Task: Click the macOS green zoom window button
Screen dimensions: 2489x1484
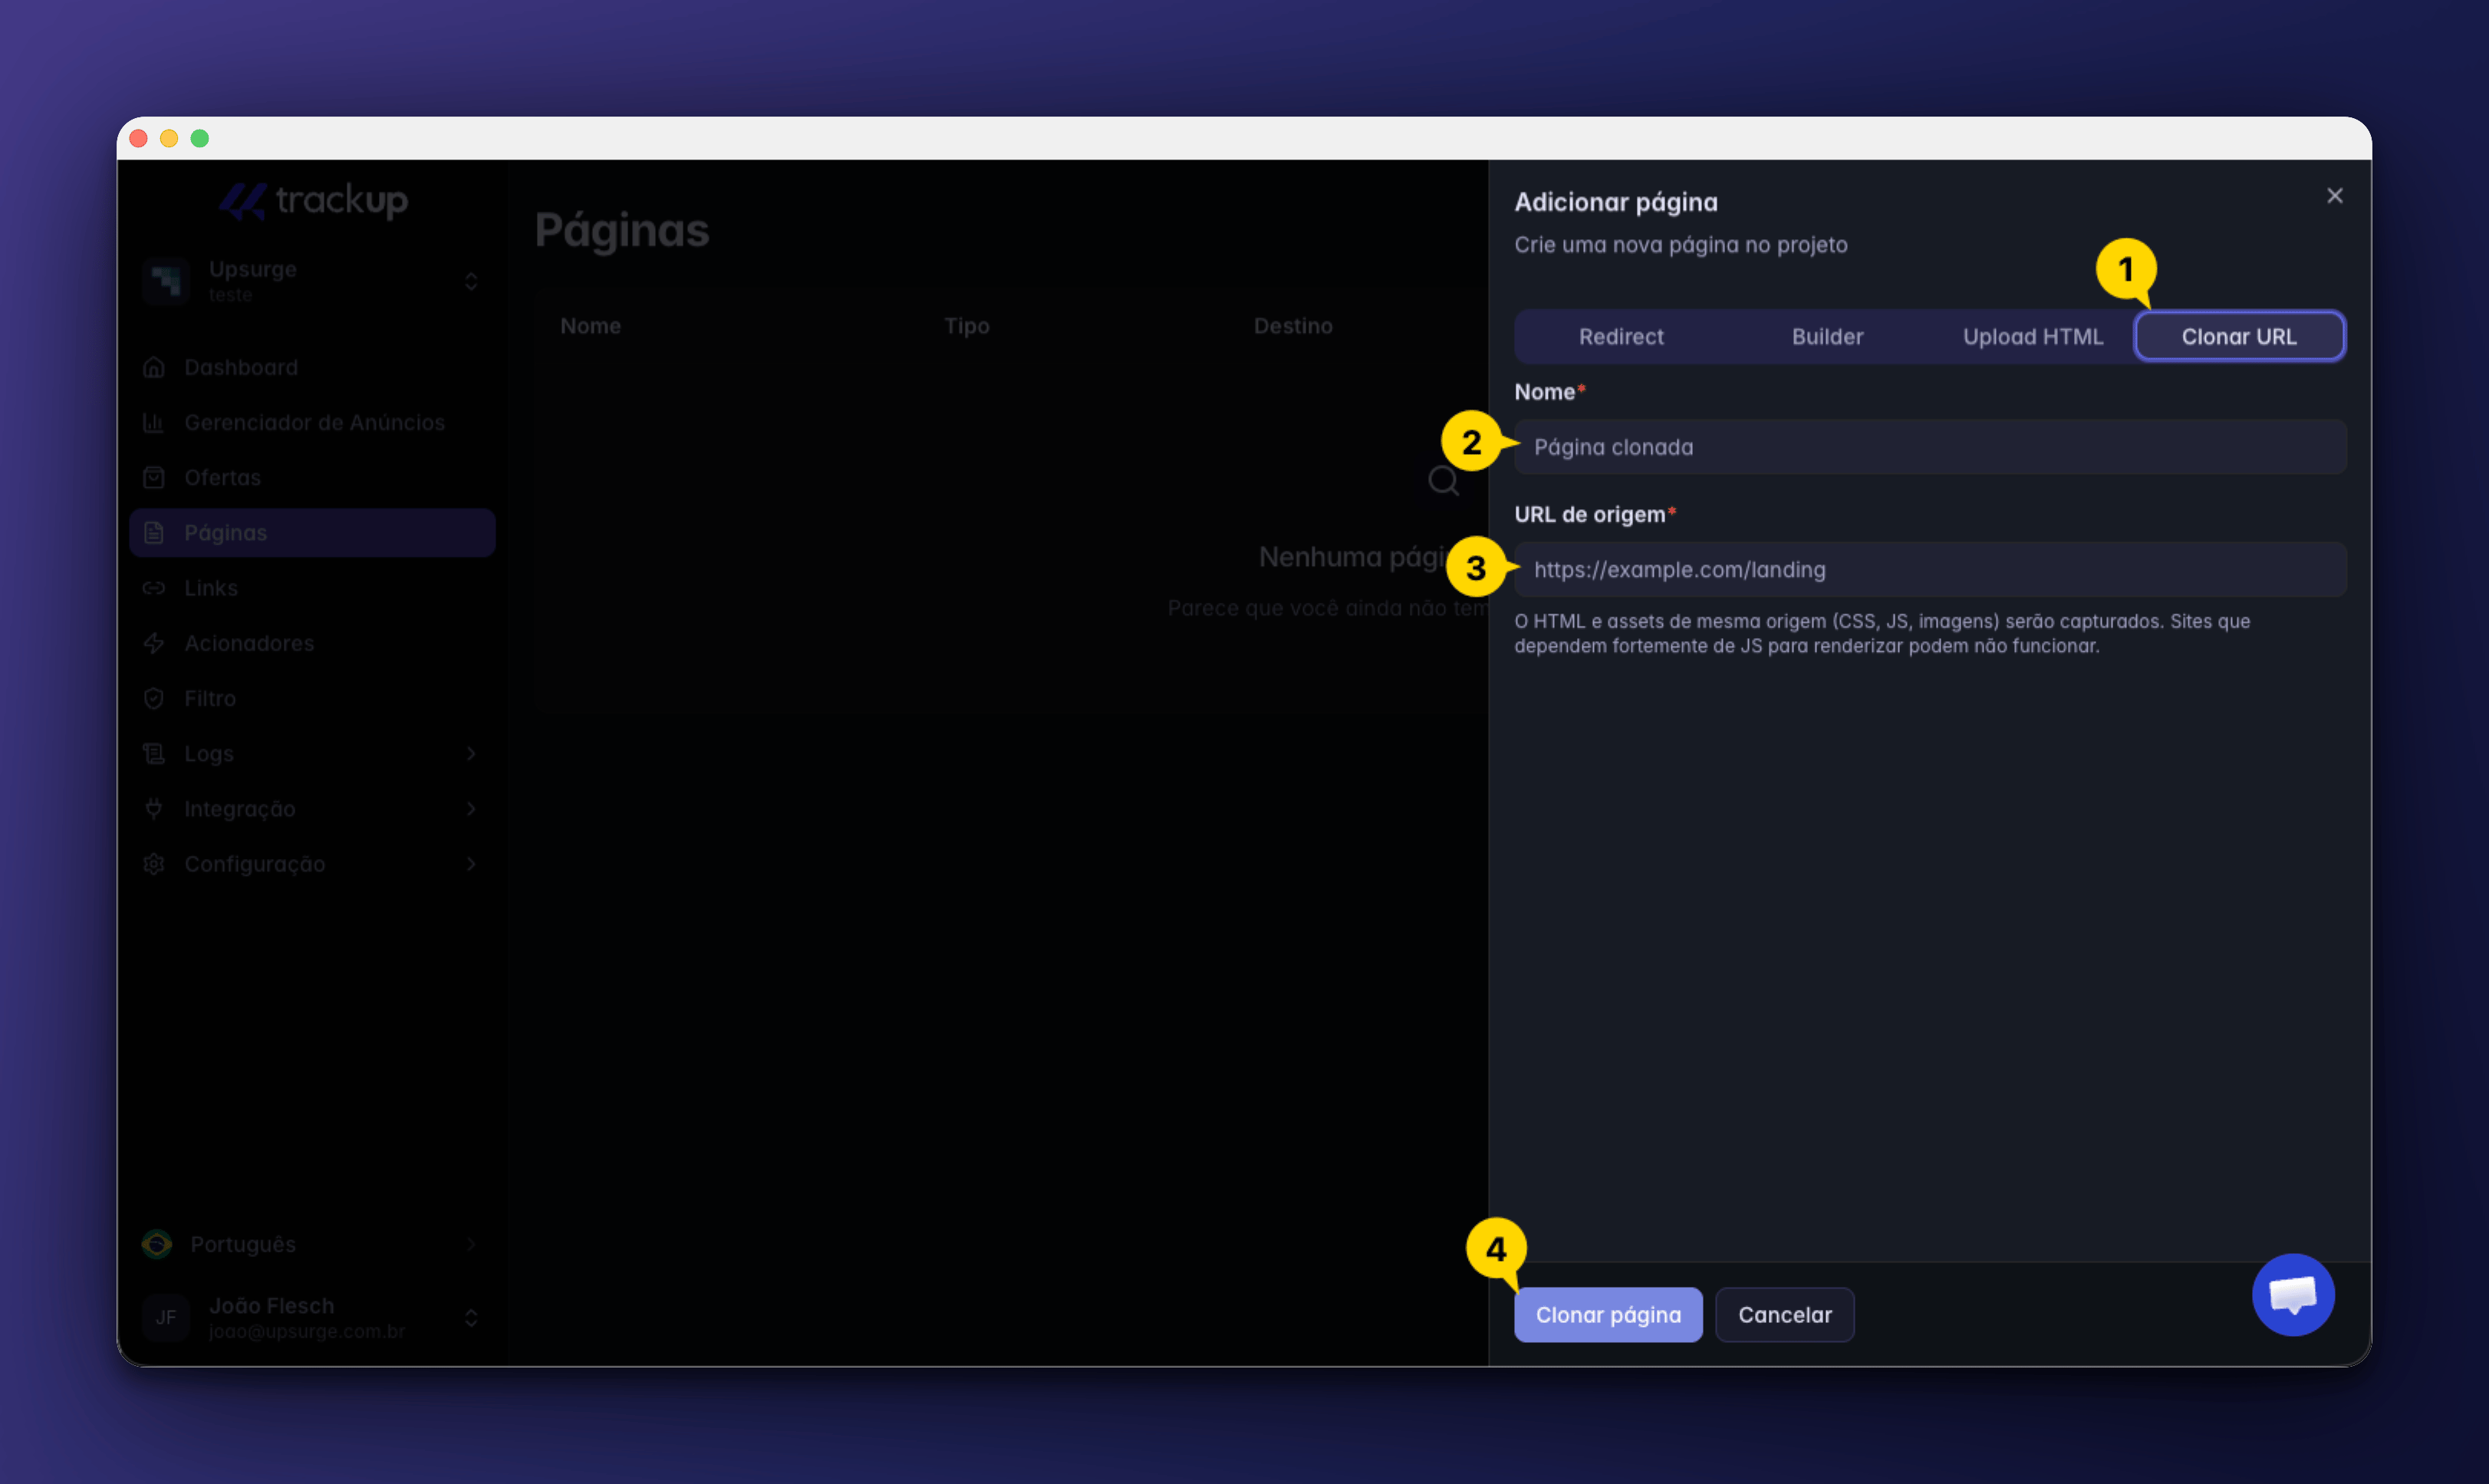Action: click(x=200, y=138)
